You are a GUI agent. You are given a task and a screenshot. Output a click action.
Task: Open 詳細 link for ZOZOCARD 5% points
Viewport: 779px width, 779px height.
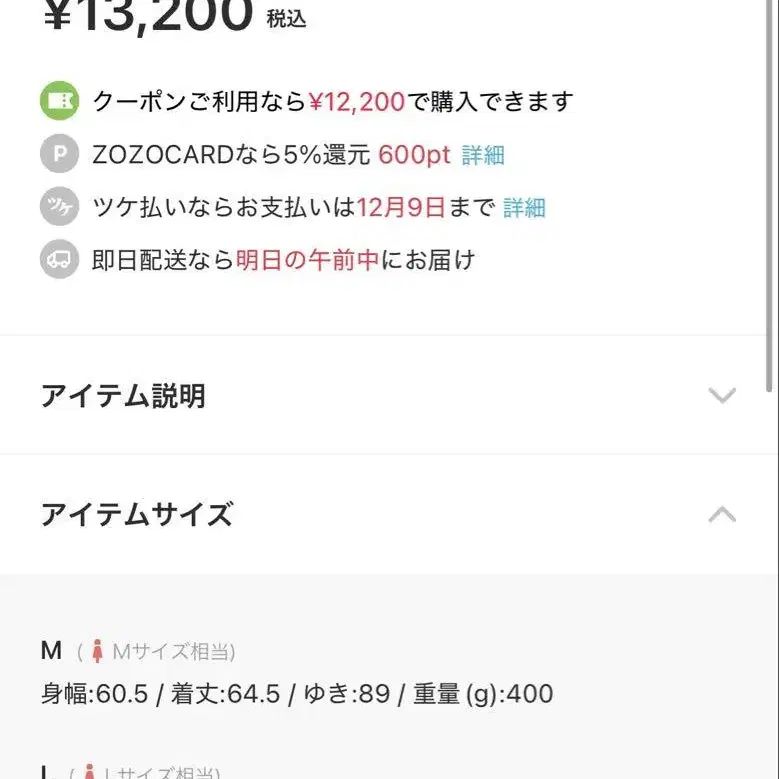tap(483, 155)
